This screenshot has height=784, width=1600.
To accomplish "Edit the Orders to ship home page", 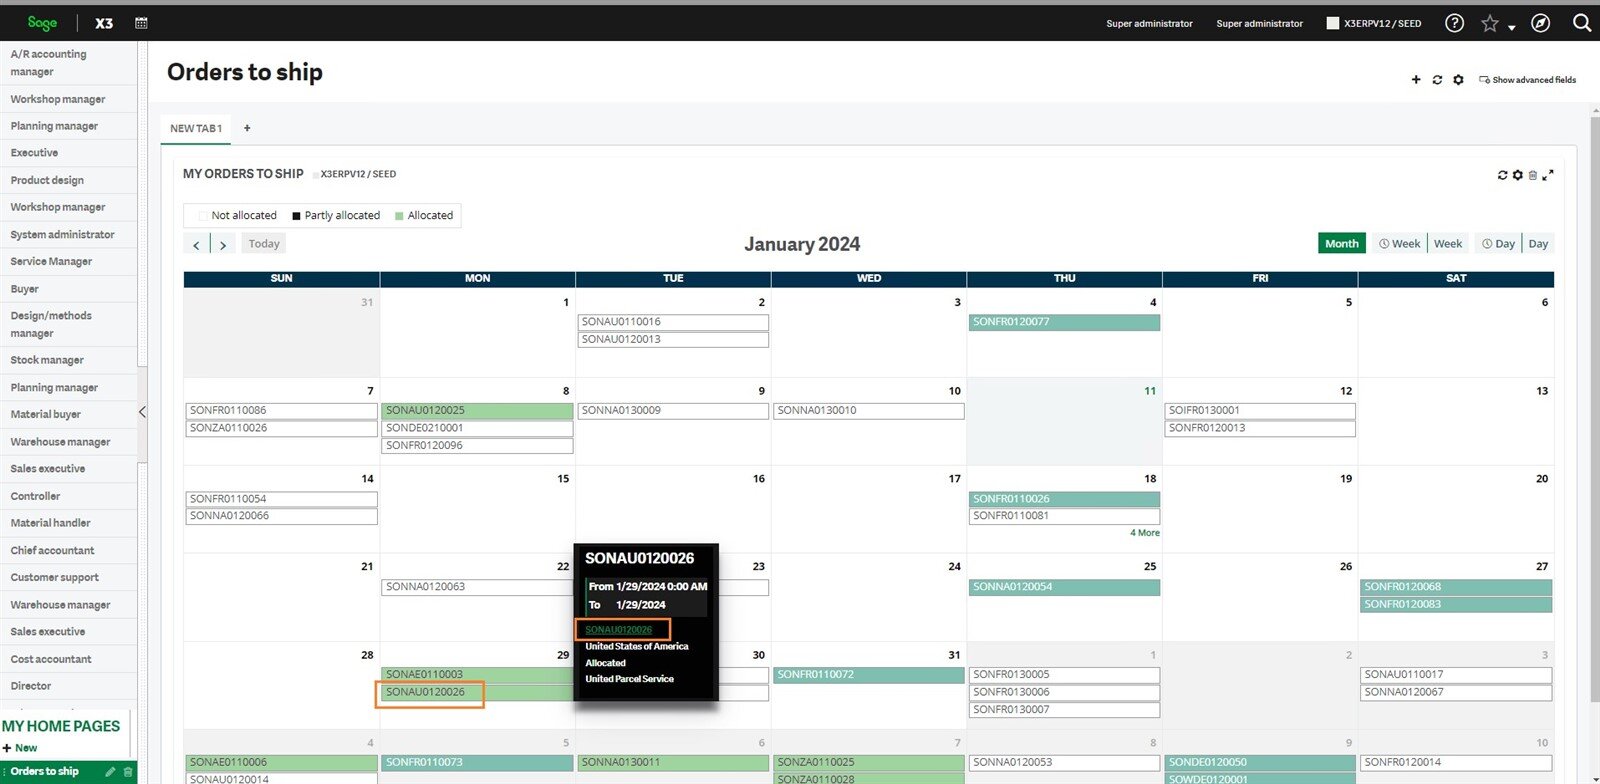I will tap(110, 772).
